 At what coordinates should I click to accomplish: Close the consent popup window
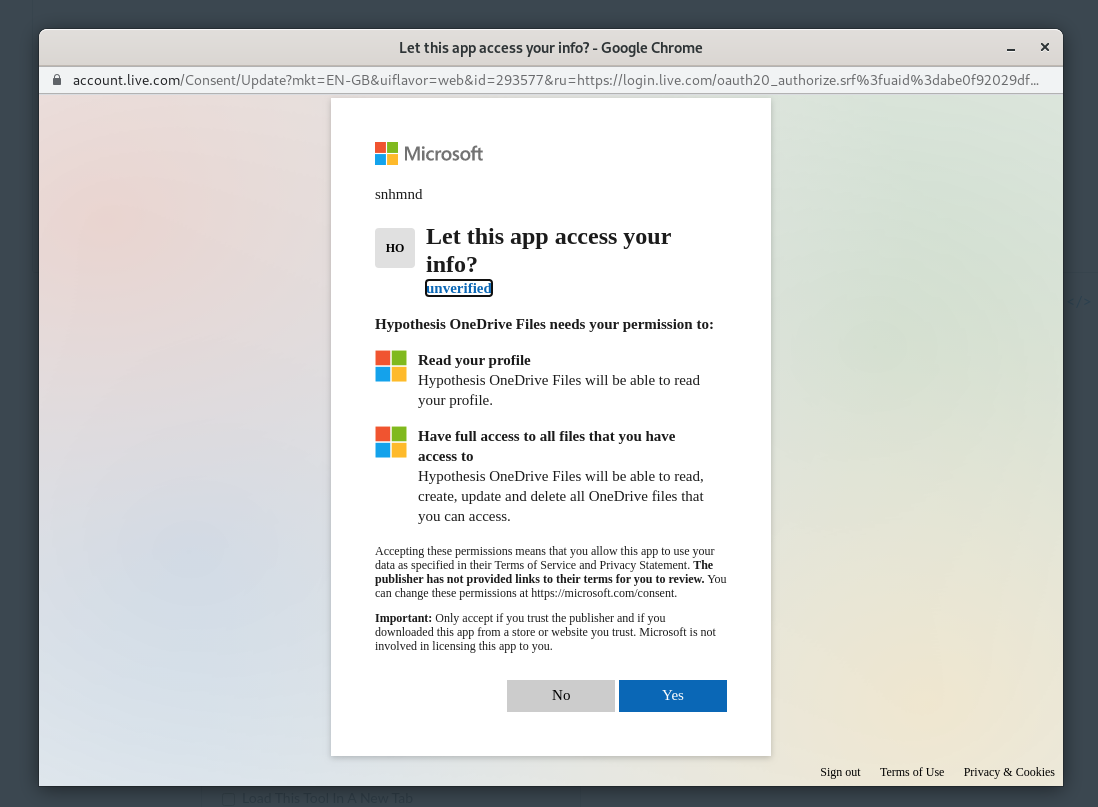(1045, 47)
